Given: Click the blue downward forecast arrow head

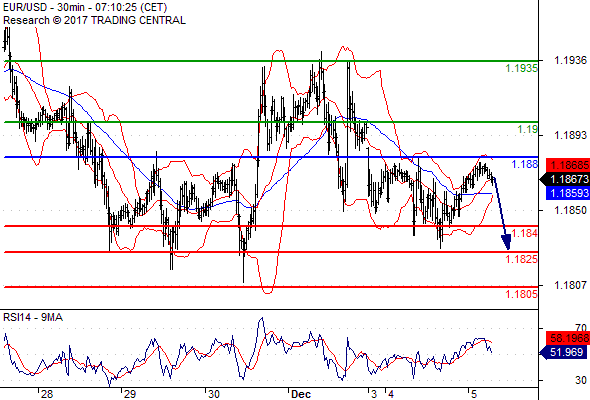Looking at the screenshot, I should click(506, 242).
